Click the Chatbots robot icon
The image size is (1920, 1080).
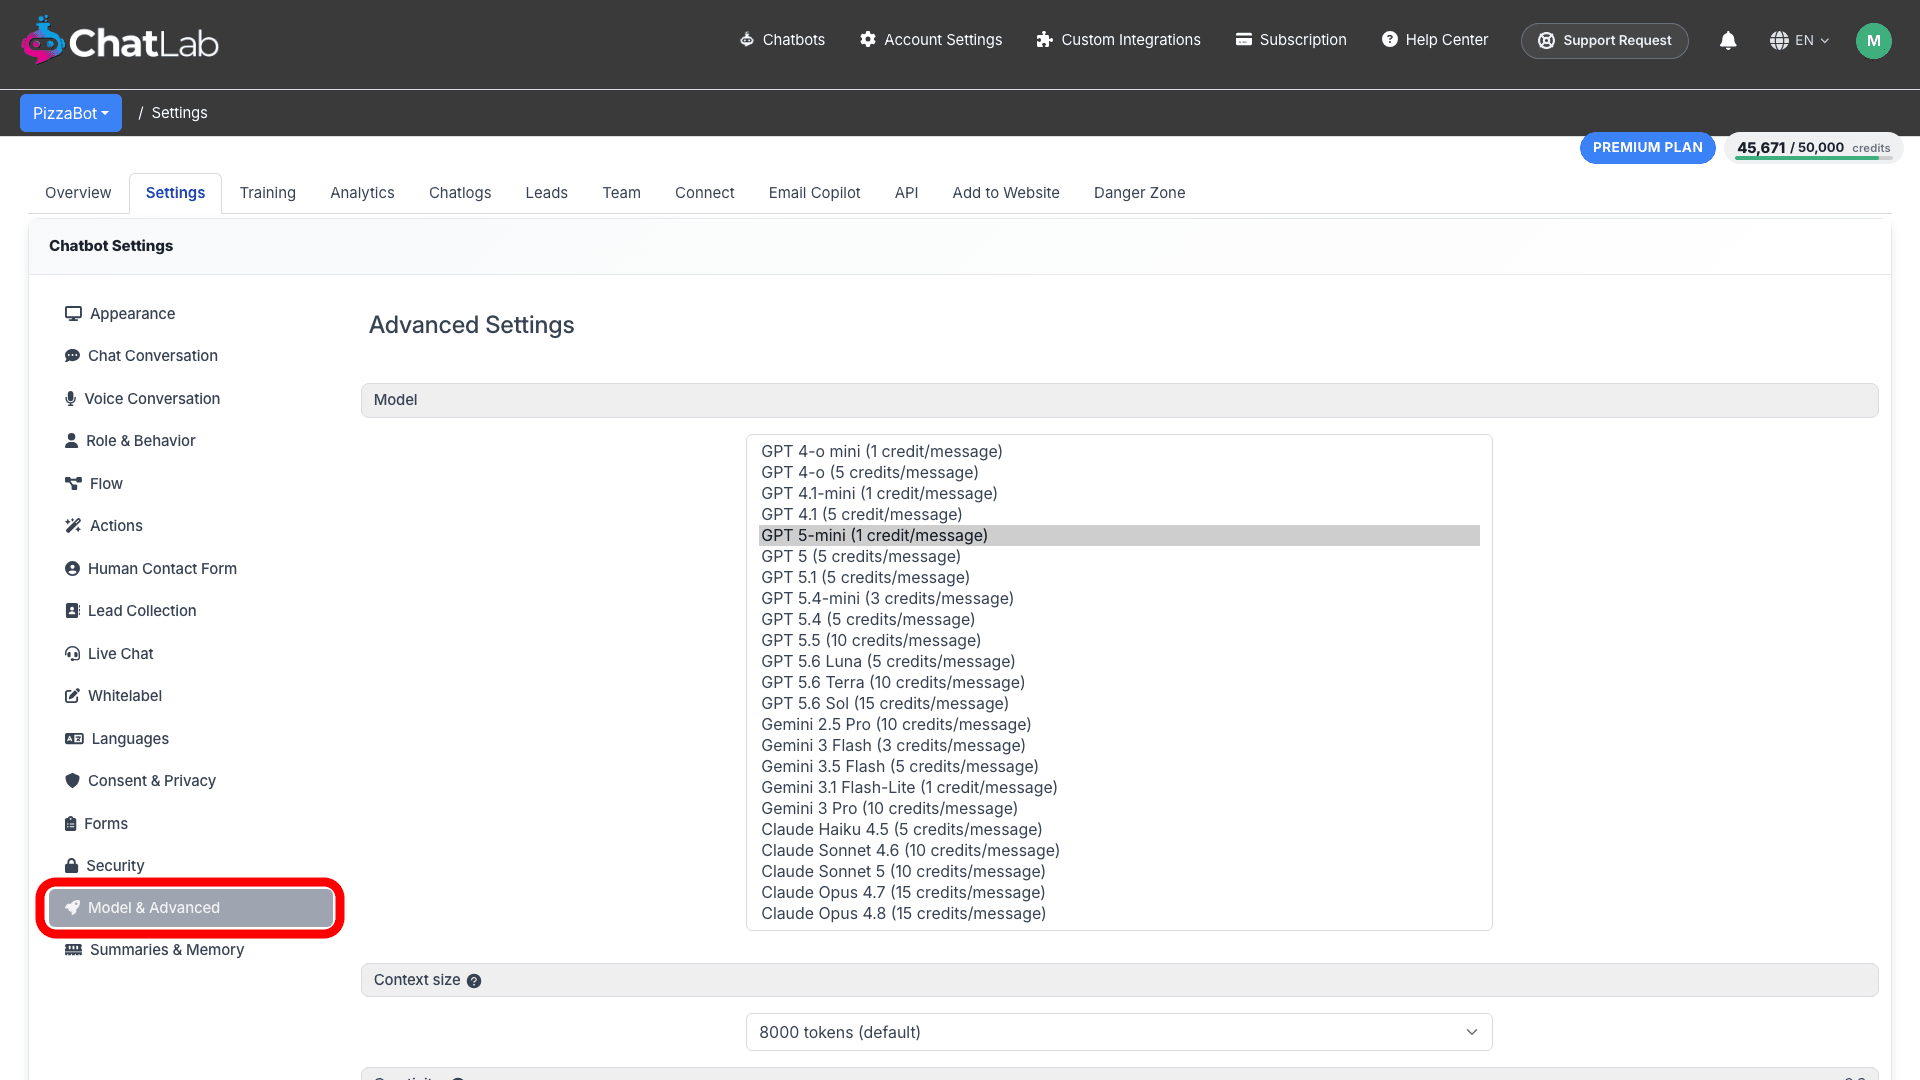747,40
